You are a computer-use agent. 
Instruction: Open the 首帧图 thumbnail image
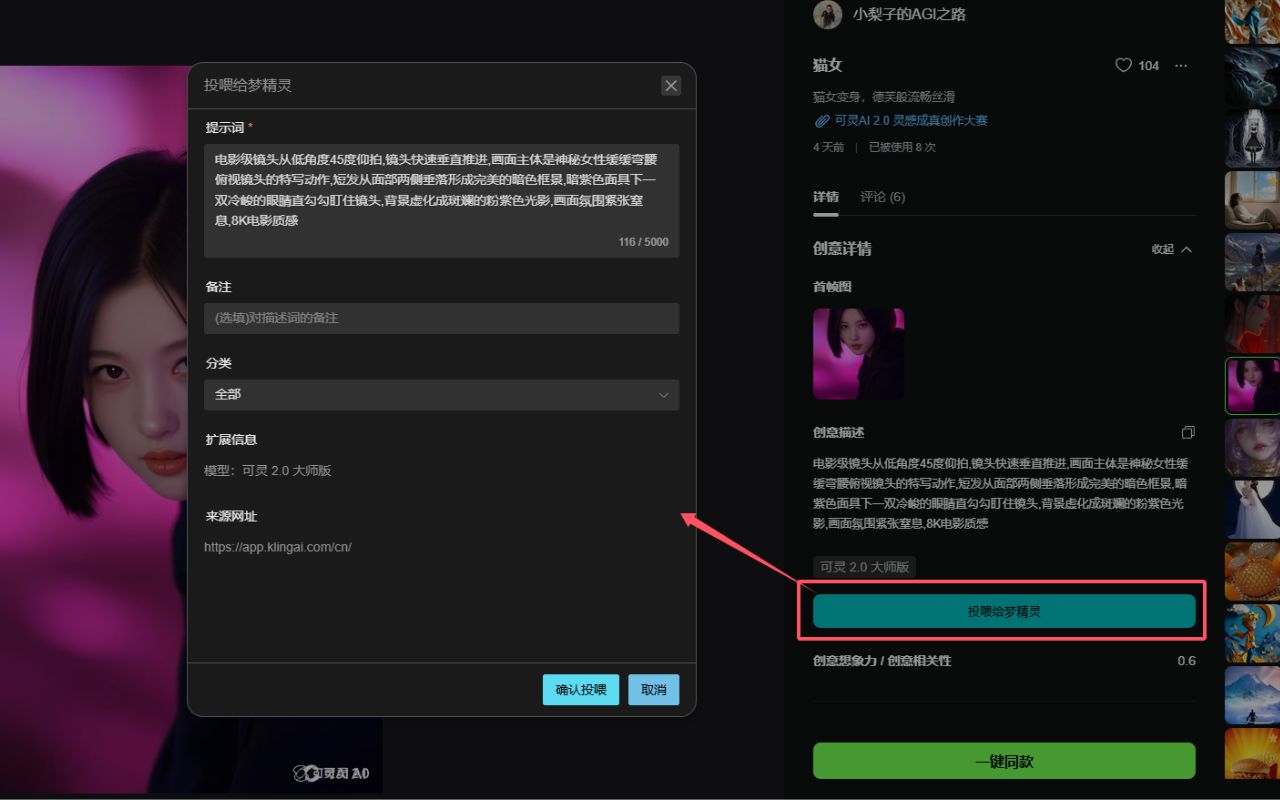coord(858,354)
